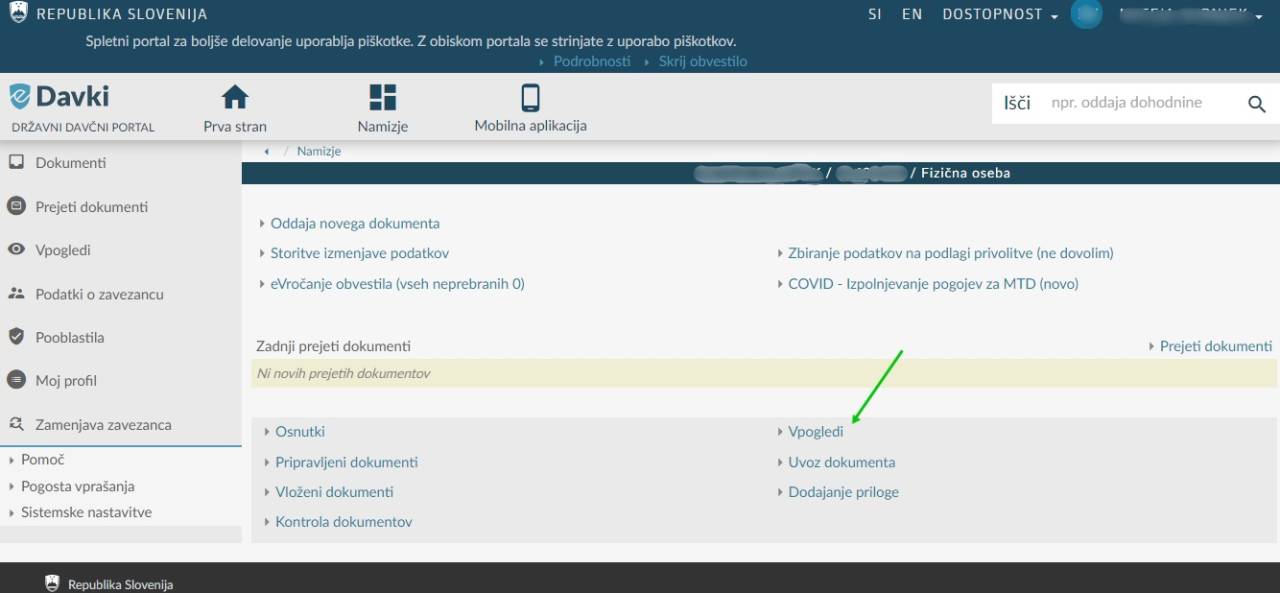Open Oddaja novega dokumenta link

pos(354,224)
